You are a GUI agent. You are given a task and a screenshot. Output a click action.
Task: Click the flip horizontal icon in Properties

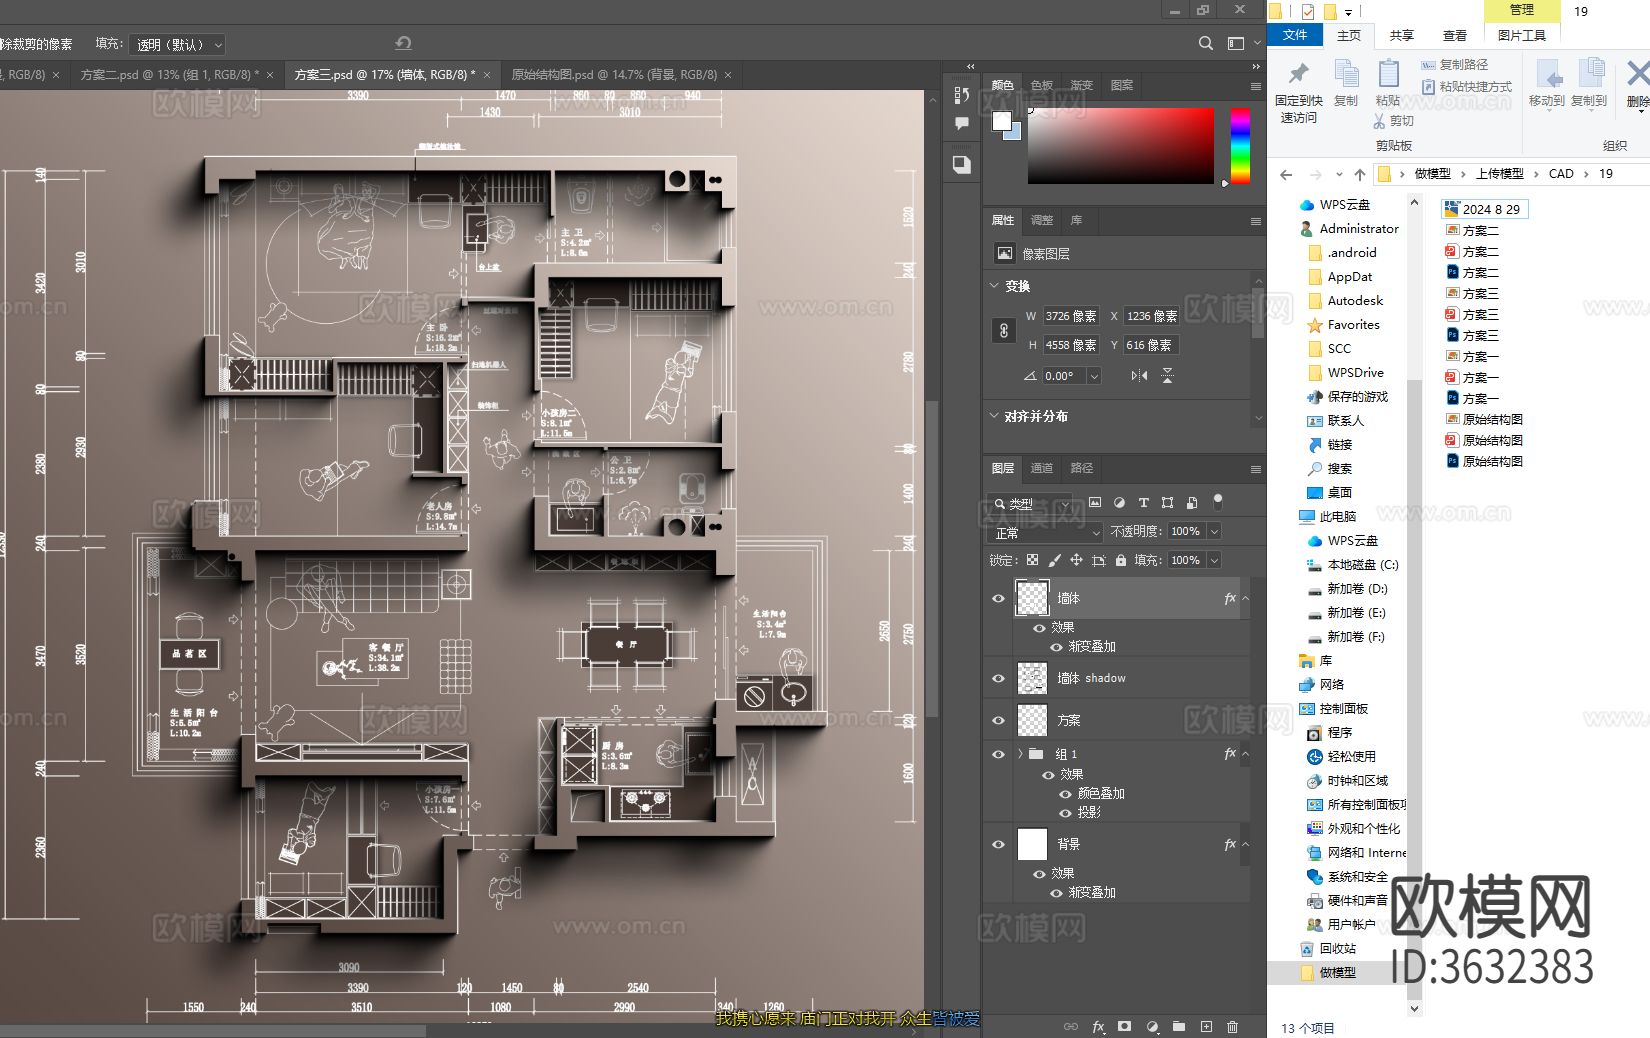(x=1139, y=376)
